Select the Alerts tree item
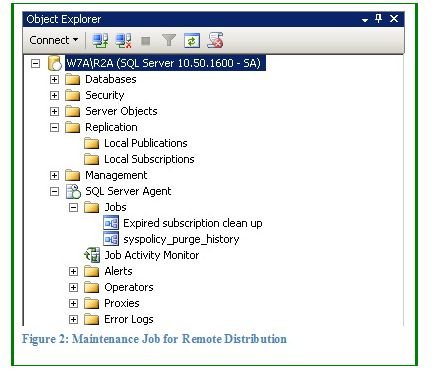This screenshot has width=446, height=377. (118, 271)
